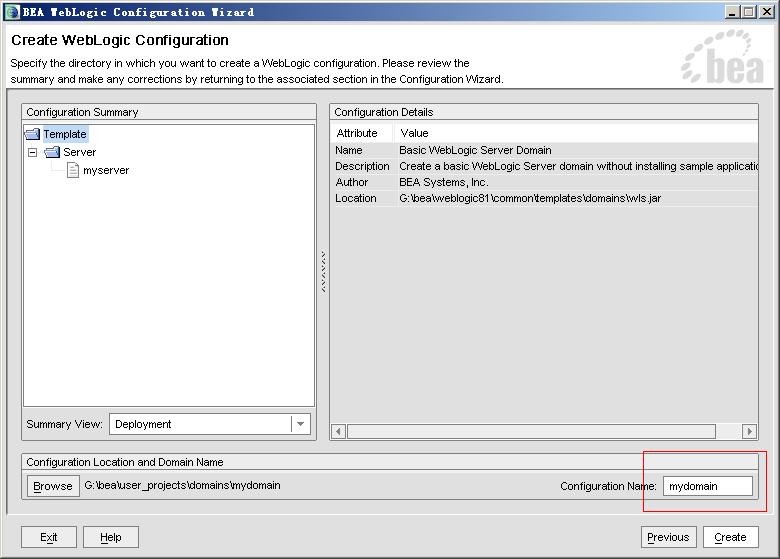
Task: Select the Server tree item label
Action: click(80, 152)
